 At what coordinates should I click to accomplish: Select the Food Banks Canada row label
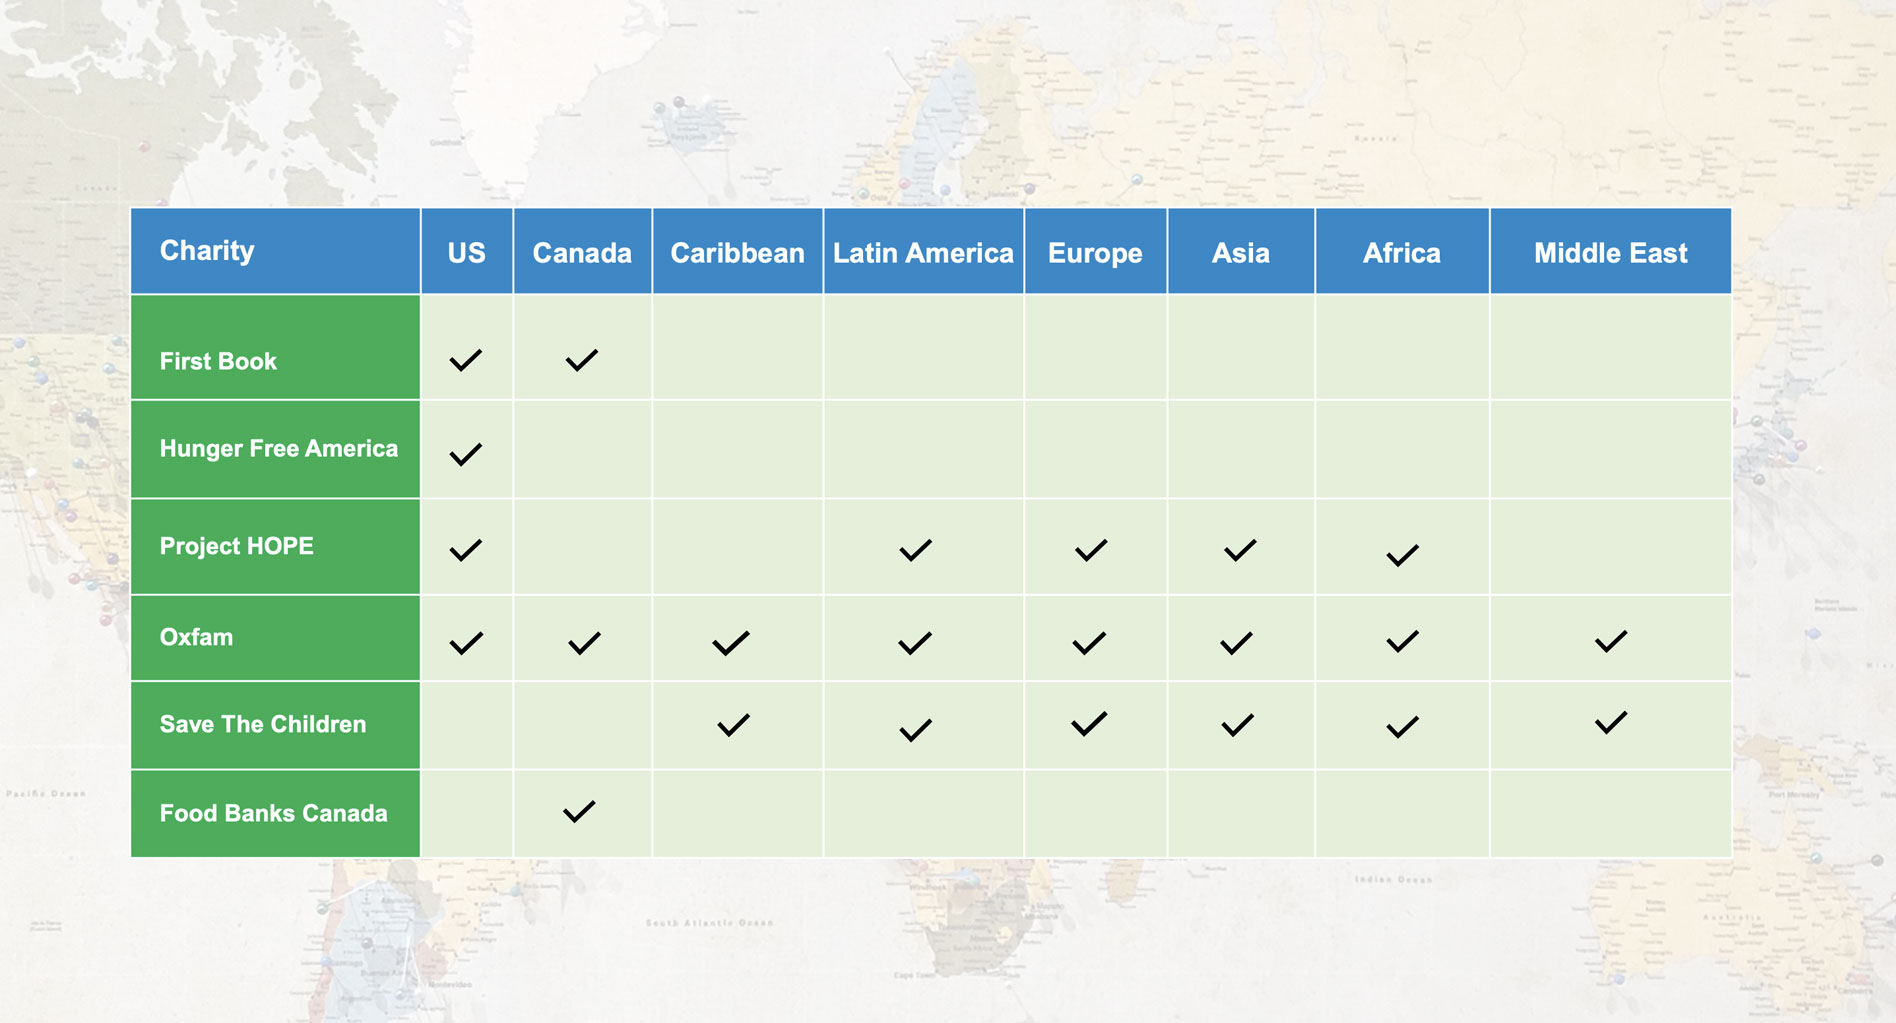[273, 813]
